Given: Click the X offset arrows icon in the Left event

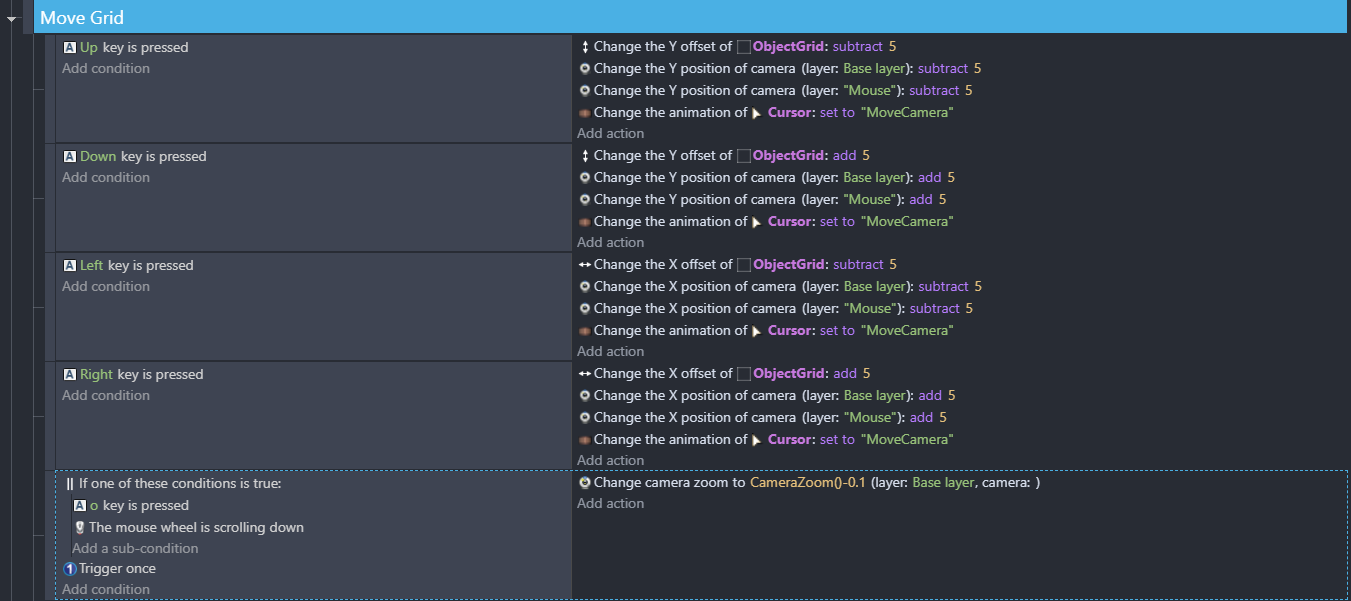Looking at the screenshot, I should [x=585, y=265].
